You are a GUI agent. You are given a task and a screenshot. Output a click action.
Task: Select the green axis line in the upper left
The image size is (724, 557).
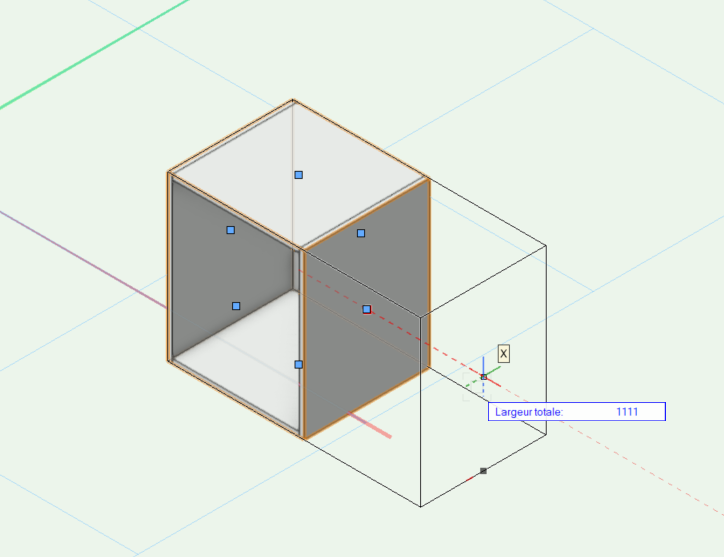coord(90,55)
